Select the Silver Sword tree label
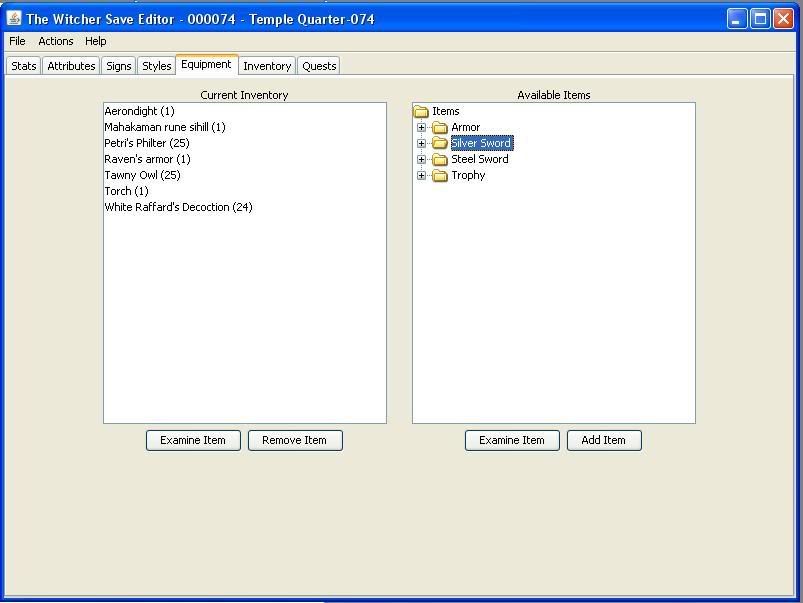Screen dimensions: 803x603 click(x=481, y=143)
